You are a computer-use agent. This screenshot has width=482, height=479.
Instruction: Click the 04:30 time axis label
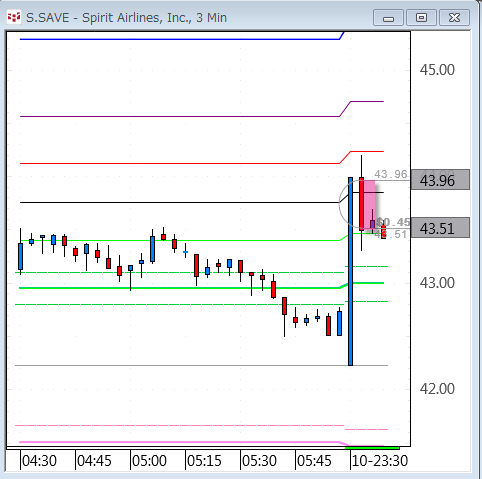pos(39,461)
